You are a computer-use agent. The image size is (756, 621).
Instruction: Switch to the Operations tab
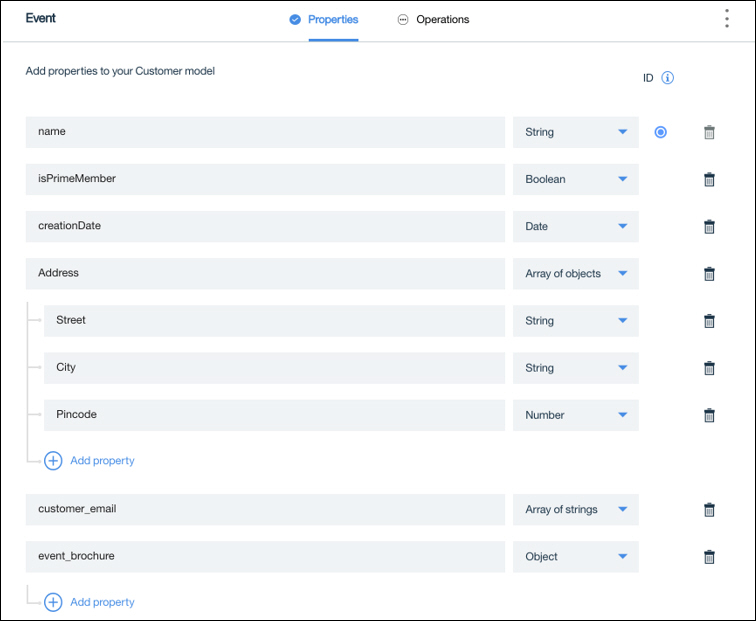[x=433, y=19]
